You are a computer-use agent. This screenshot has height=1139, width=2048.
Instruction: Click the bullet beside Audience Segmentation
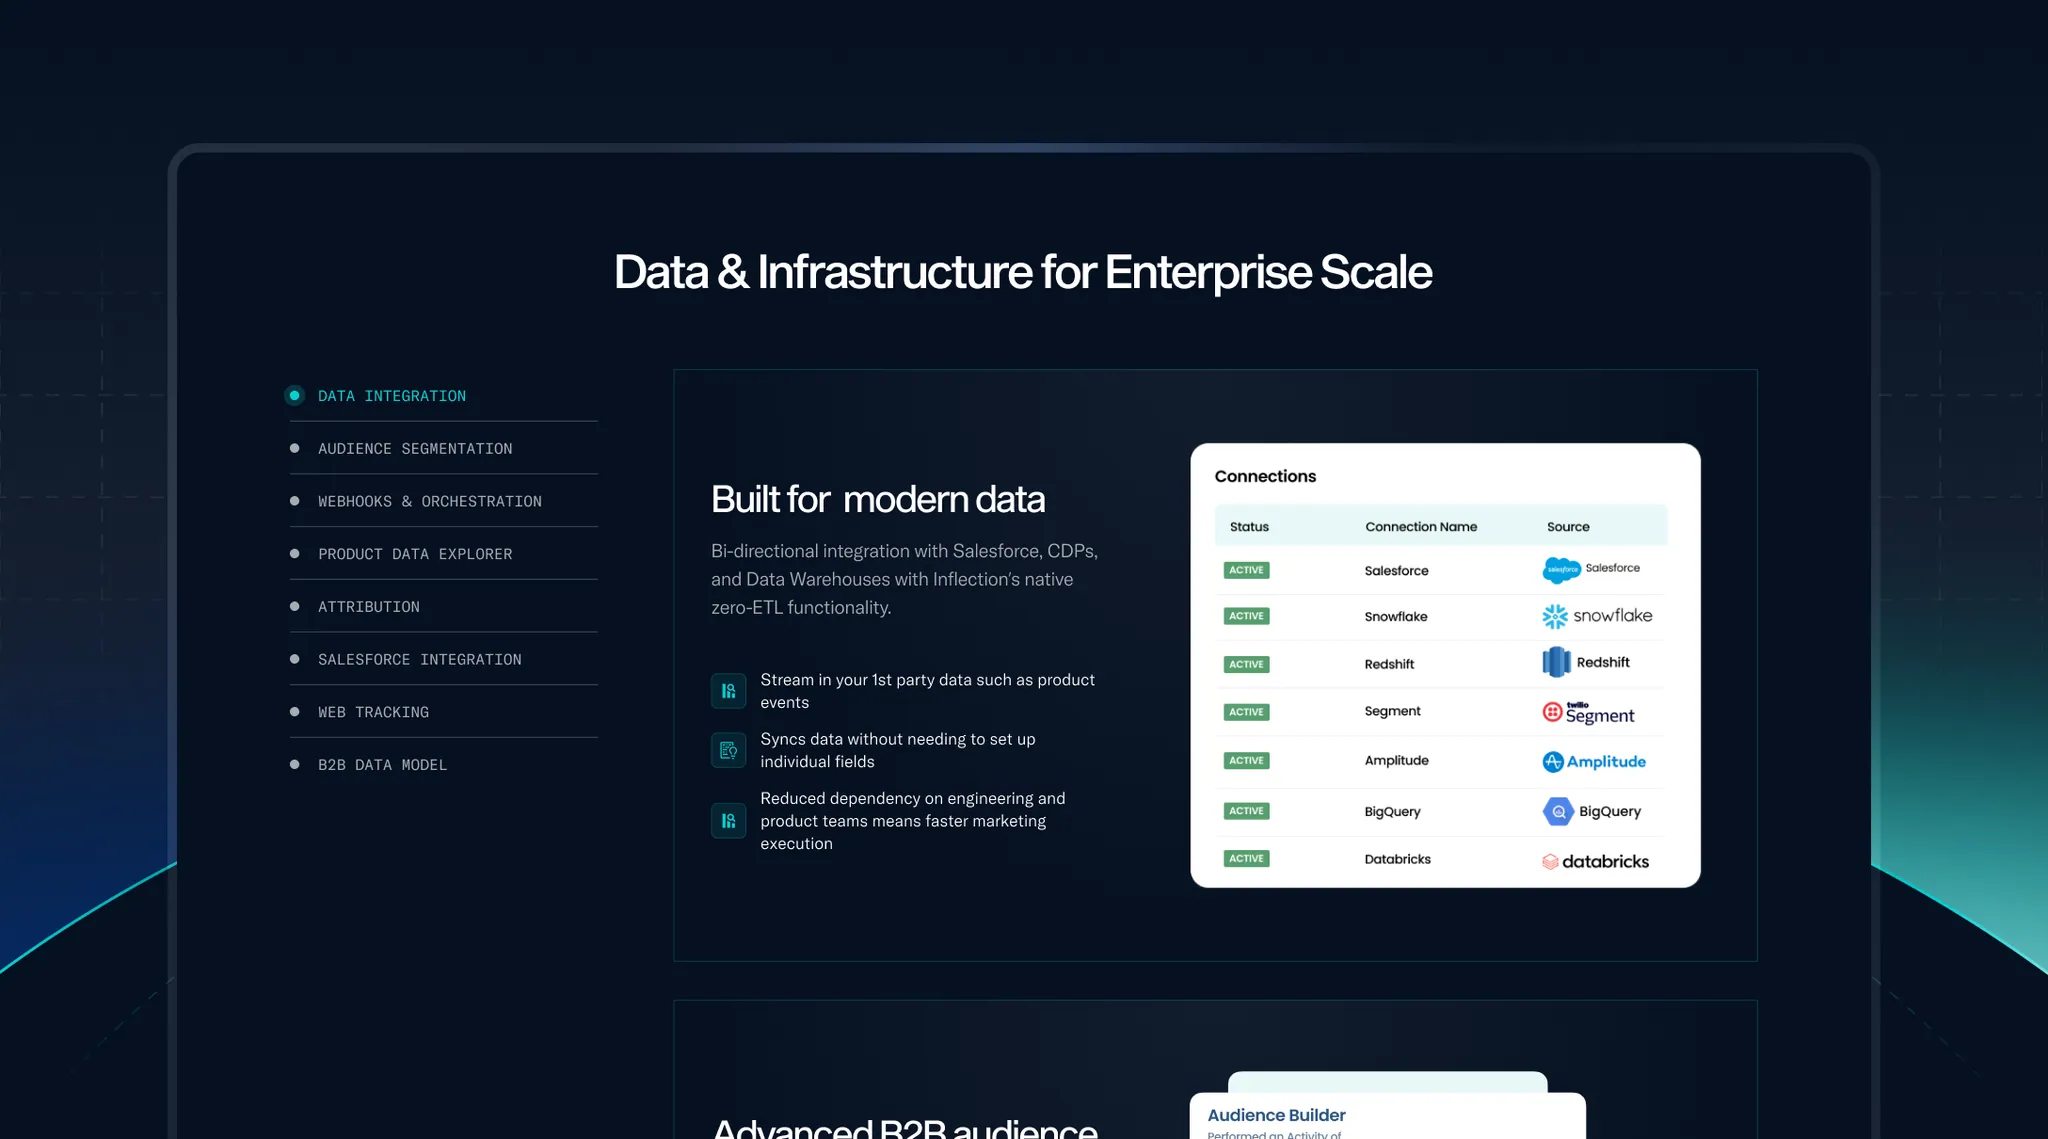pyautogui.click(x=294, y=448)
